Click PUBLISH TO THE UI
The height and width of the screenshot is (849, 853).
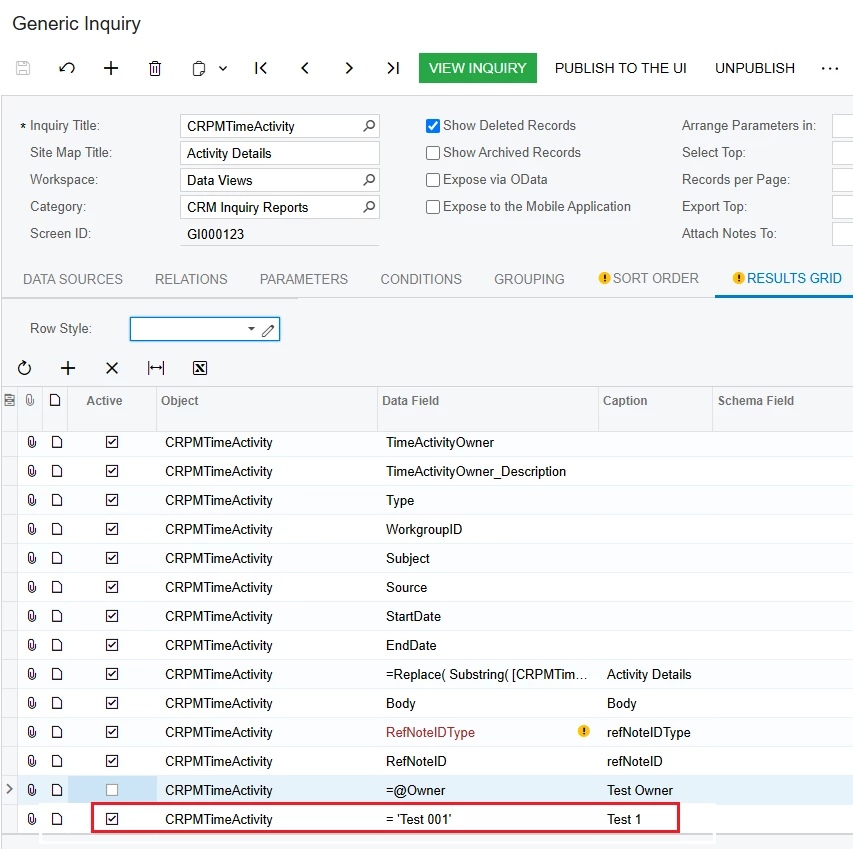coord(620,68)
